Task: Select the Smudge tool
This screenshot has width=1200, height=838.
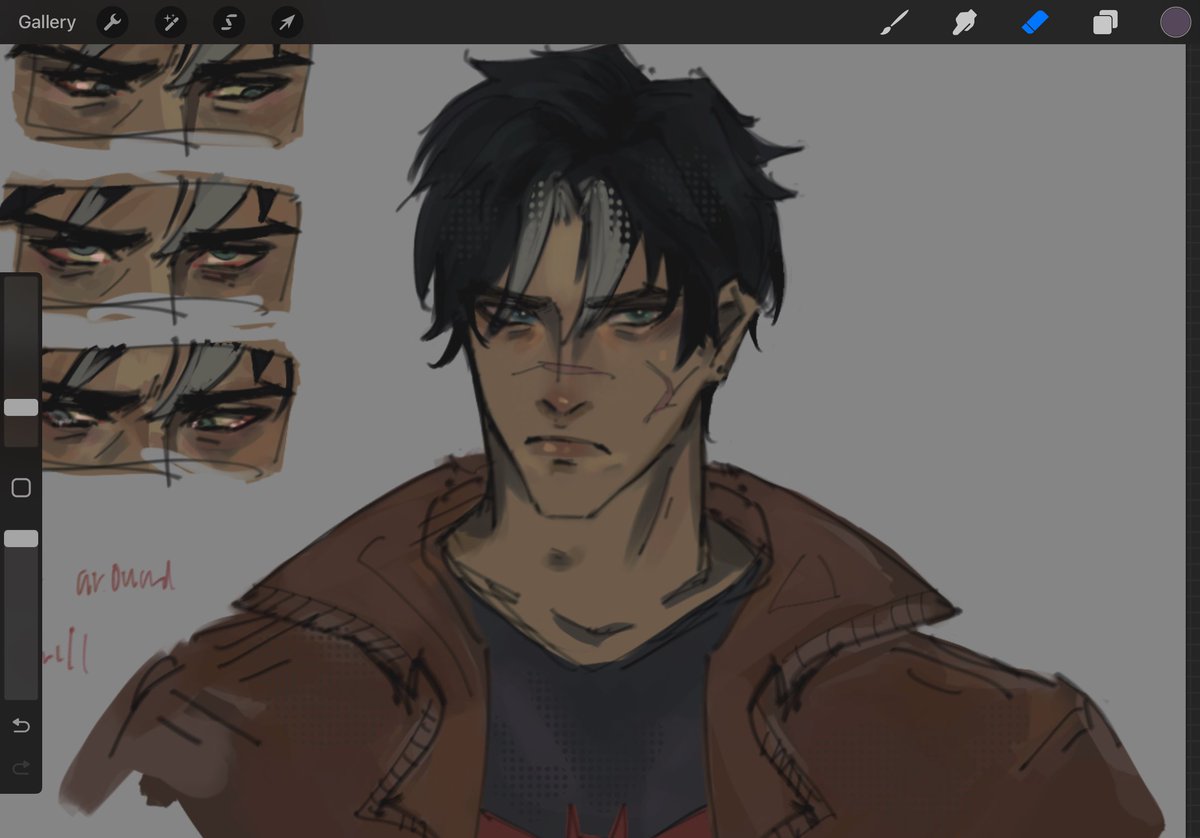Action: point(965,22)
